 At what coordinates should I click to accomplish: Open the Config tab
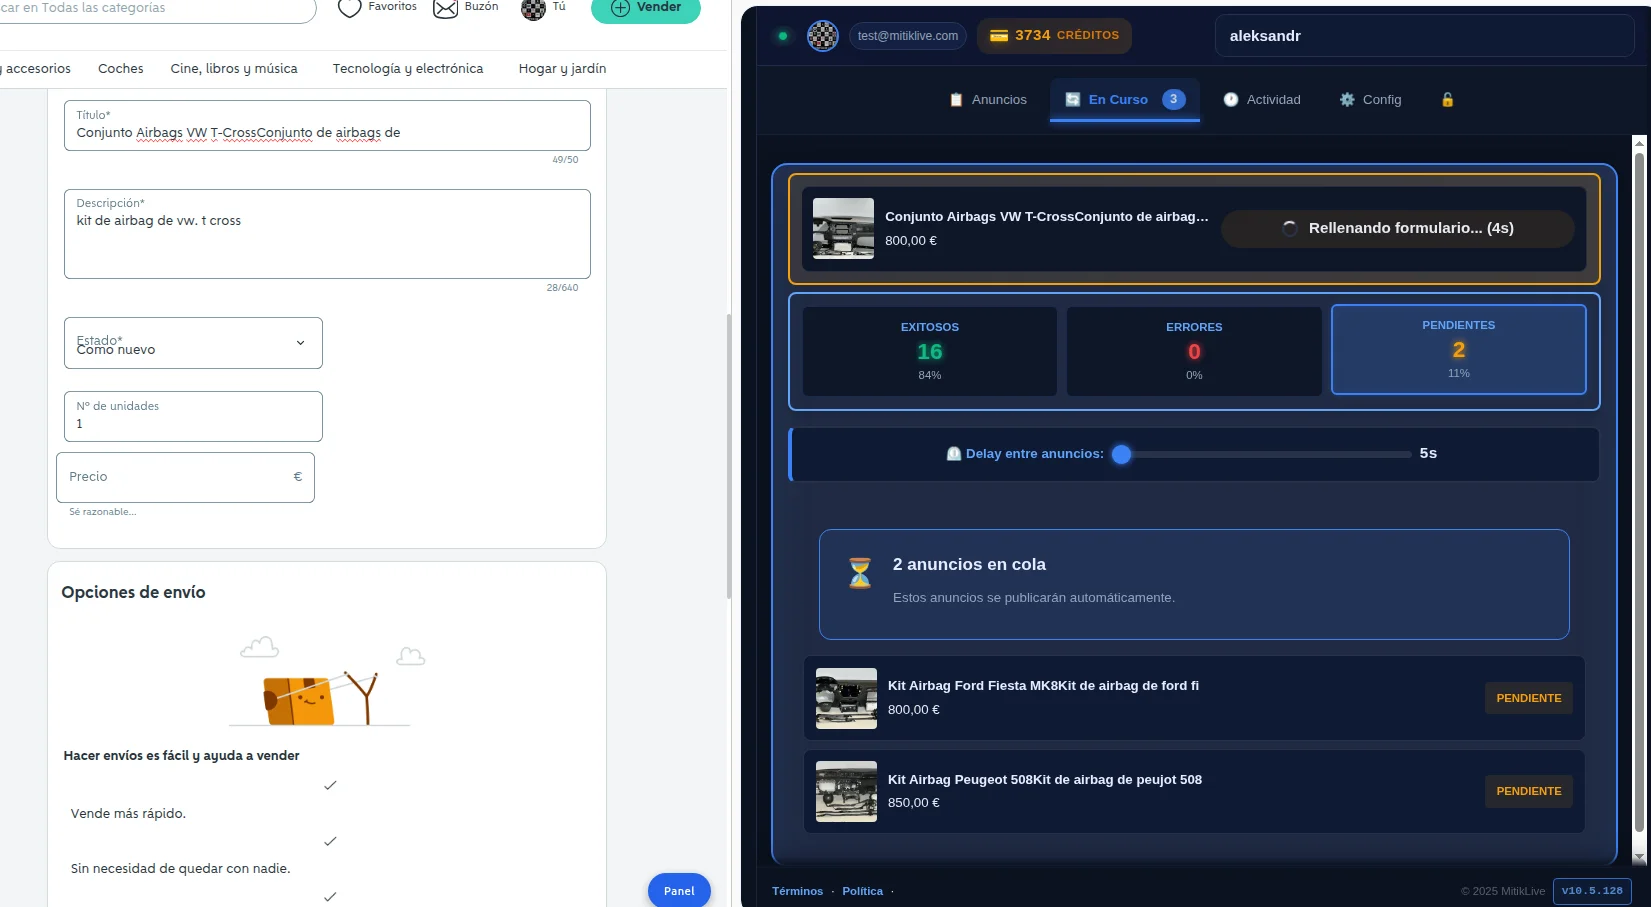[1371, 100]
